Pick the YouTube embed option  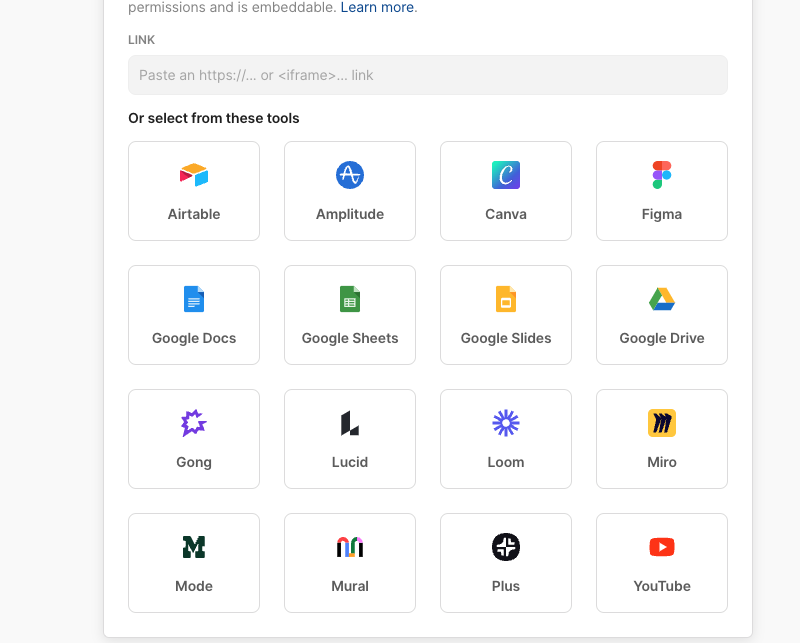point(662,563)
